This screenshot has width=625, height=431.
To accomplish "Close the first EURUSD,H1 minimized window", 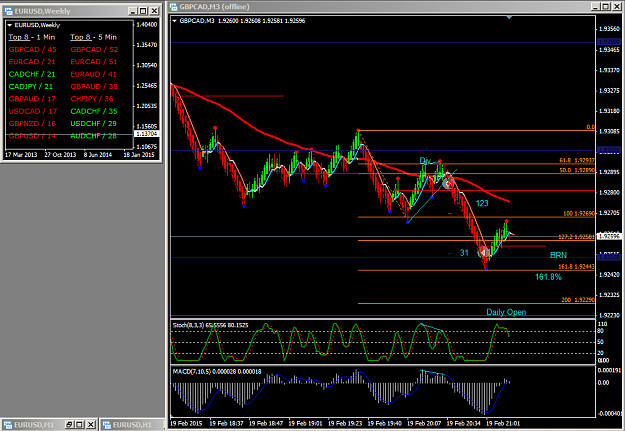I will [91, 424].
